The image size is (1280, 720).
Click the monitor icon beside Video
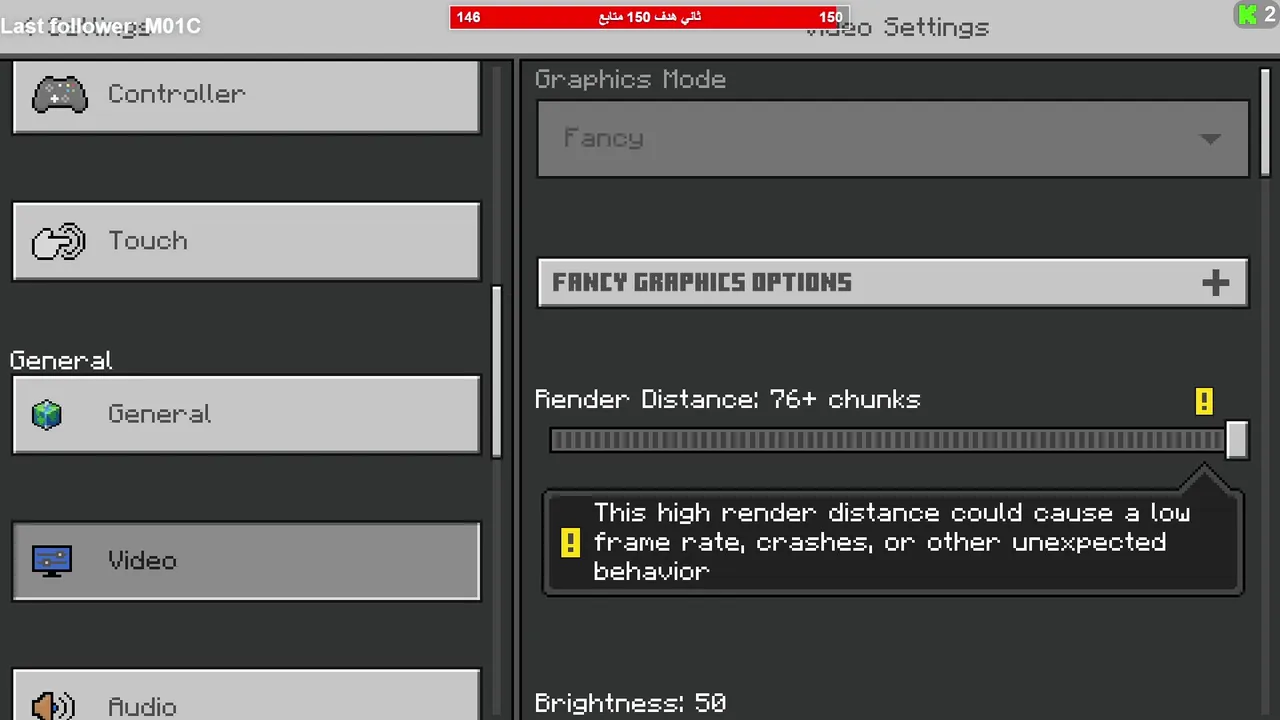coord(52,561)
